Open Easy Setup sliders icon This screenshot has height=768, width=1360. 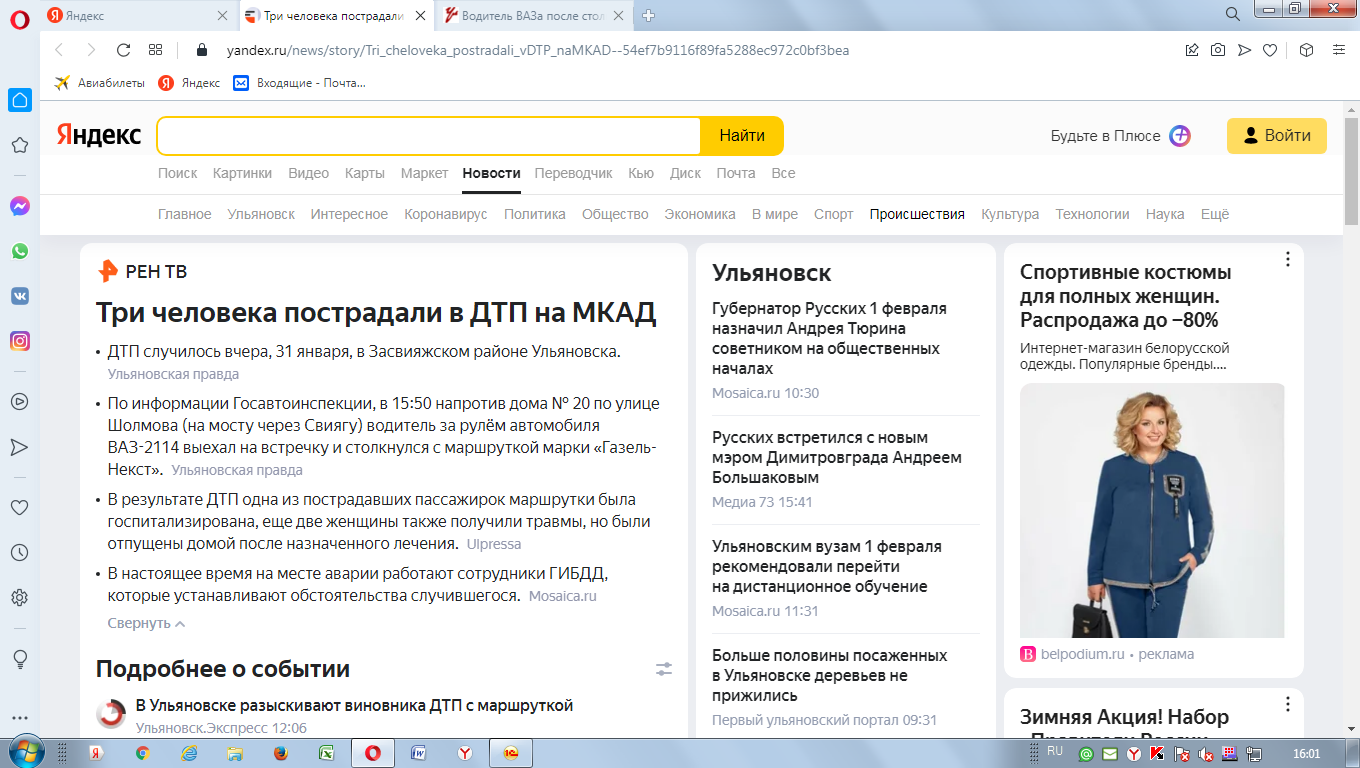(1338, 50)
